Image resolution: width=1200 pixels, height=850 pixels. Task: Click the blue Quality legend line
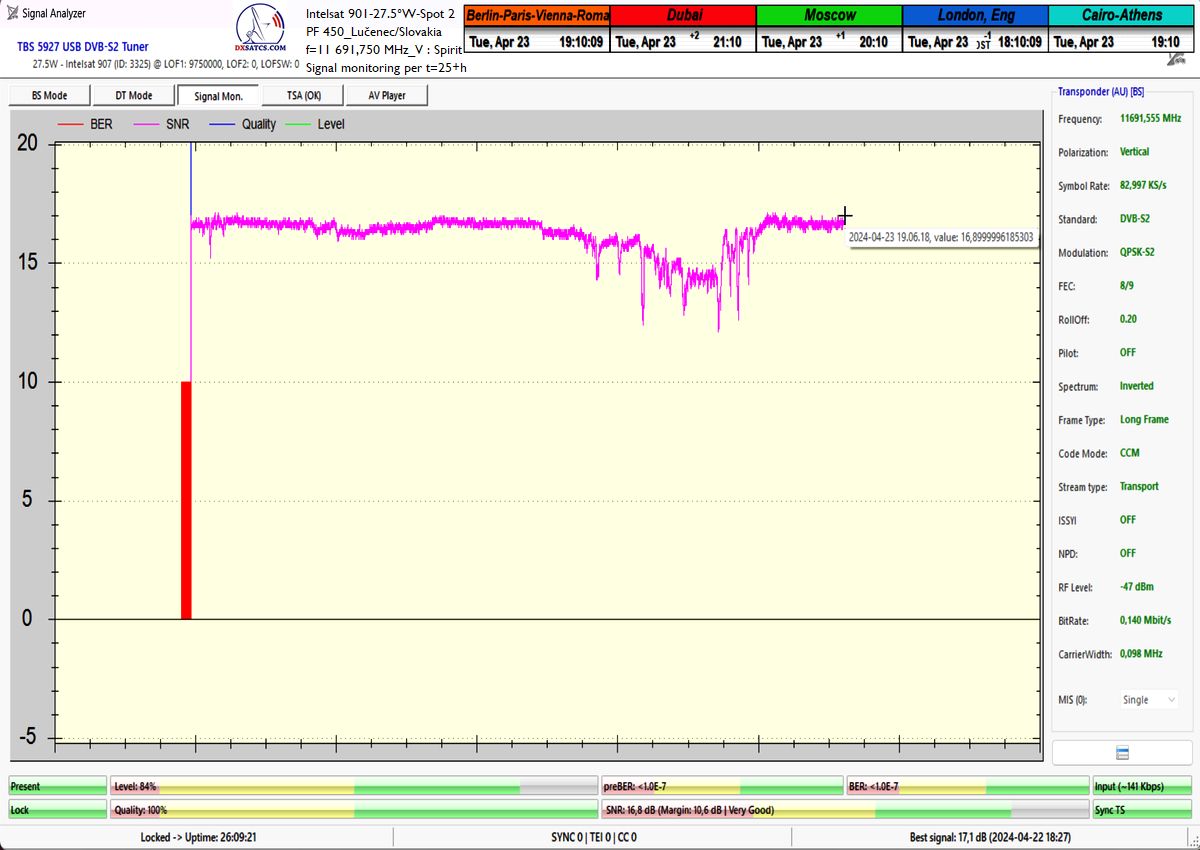[x=222, y=124]
